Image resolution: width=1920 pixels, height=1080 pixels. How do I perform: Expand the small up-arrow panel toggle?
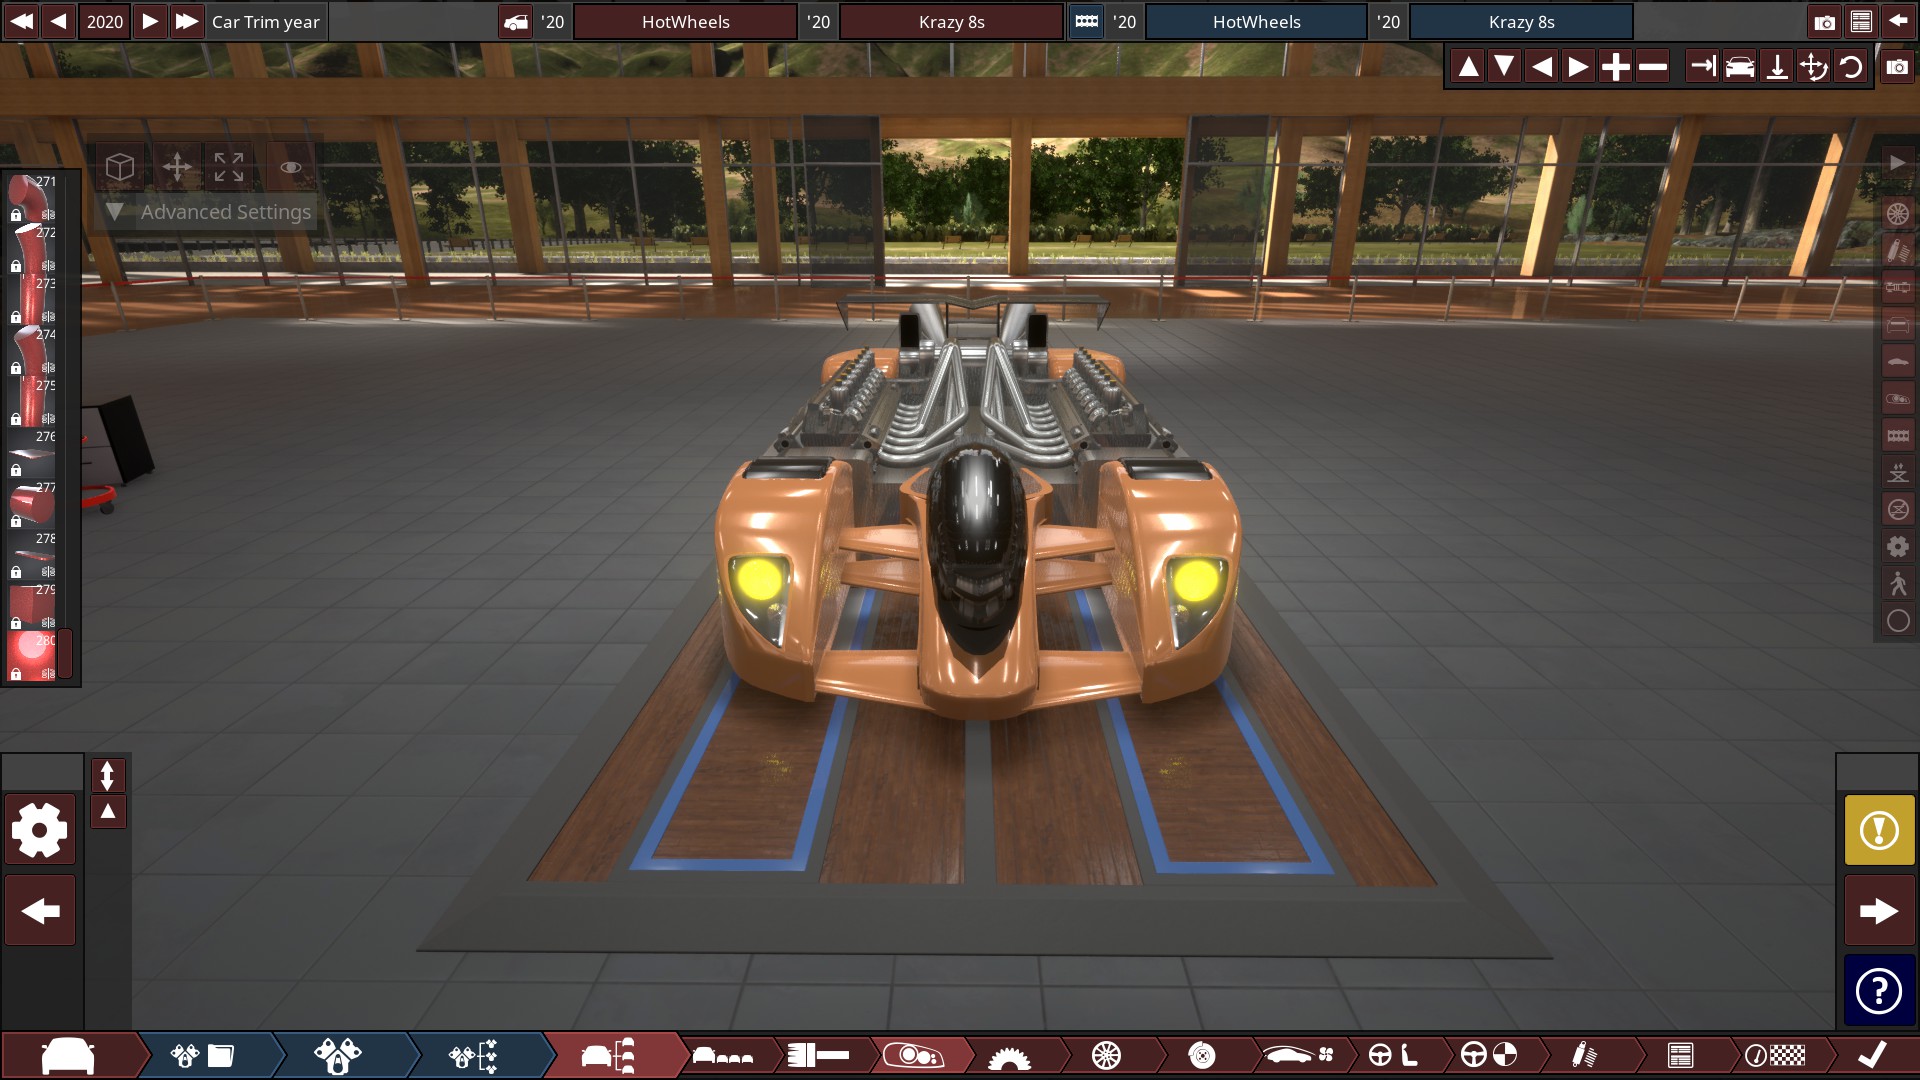pos(108,811)
